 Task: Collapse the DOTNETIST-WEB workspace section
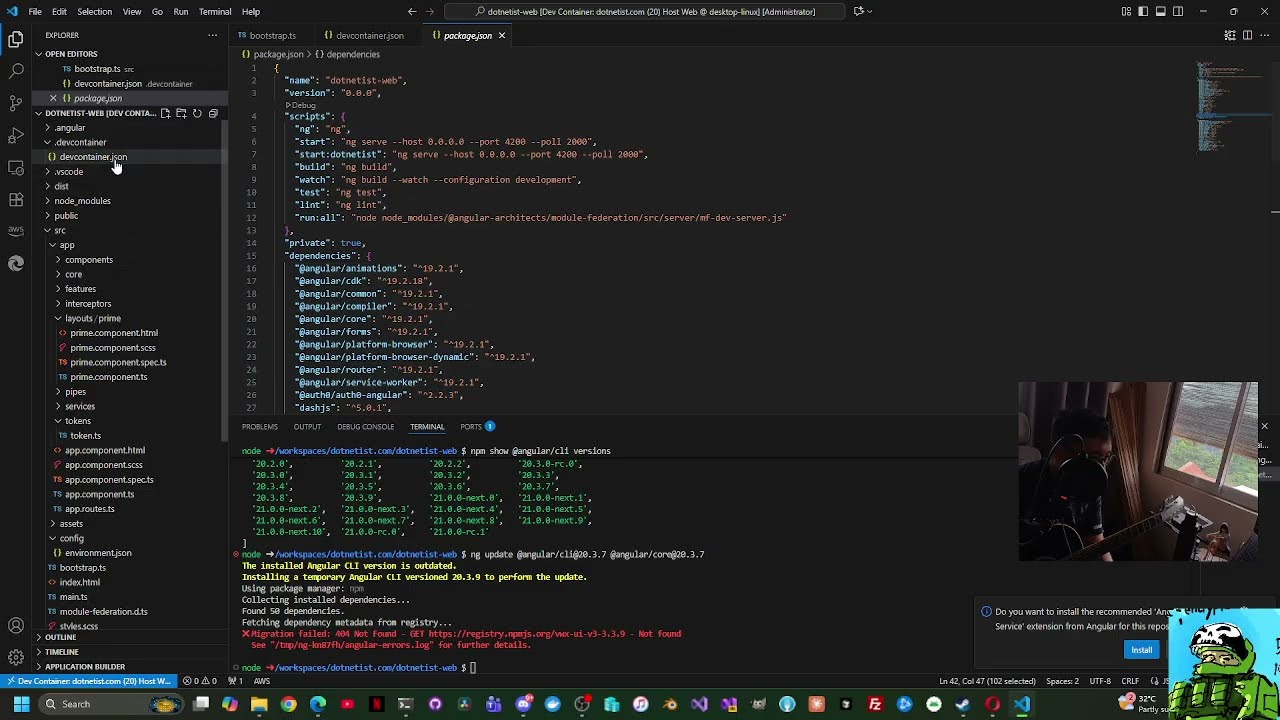click(x=100, y=113)
